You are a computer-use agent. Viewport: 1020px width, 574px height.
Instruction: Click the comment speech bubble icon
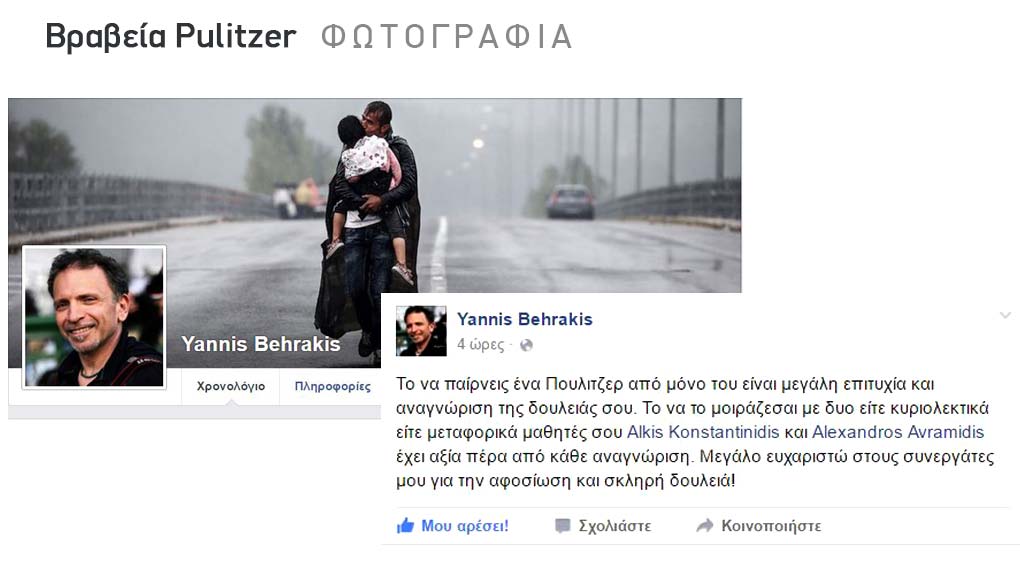563,526
